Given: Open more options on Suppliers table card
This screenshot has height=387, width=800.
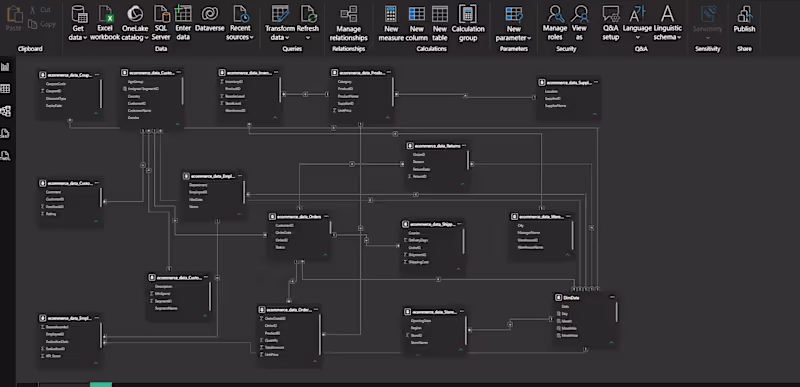Looking at the screenshot, I should [596, 82].
